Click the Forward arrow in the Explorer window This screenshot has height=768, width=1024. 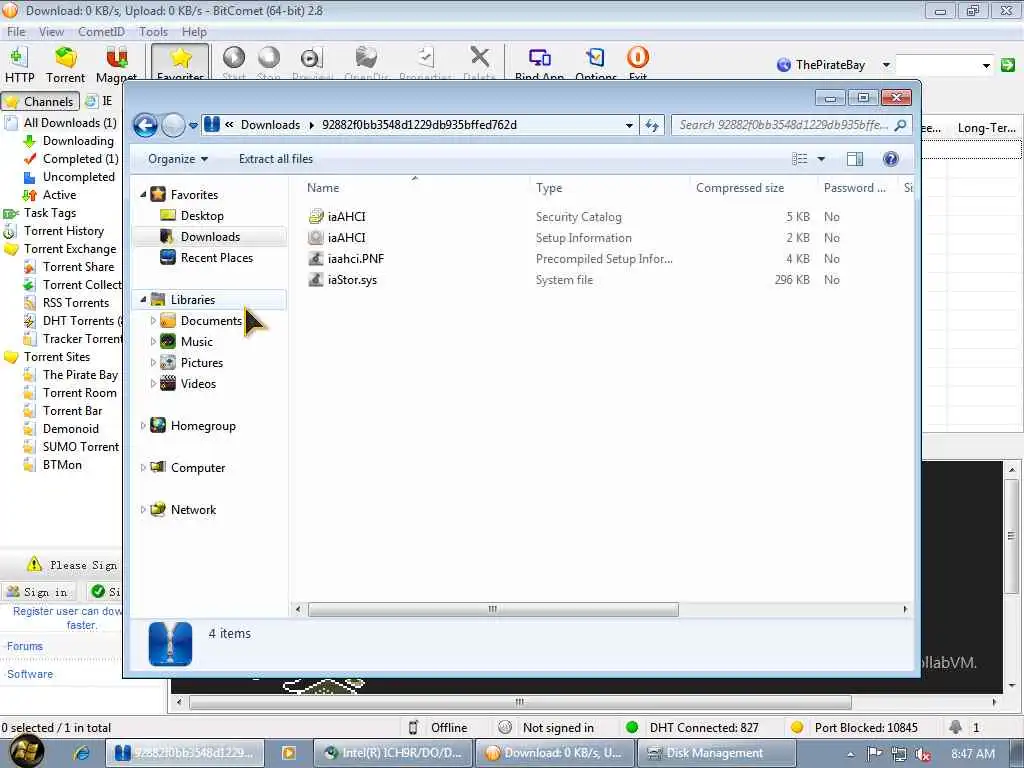(x=173, y=125)
